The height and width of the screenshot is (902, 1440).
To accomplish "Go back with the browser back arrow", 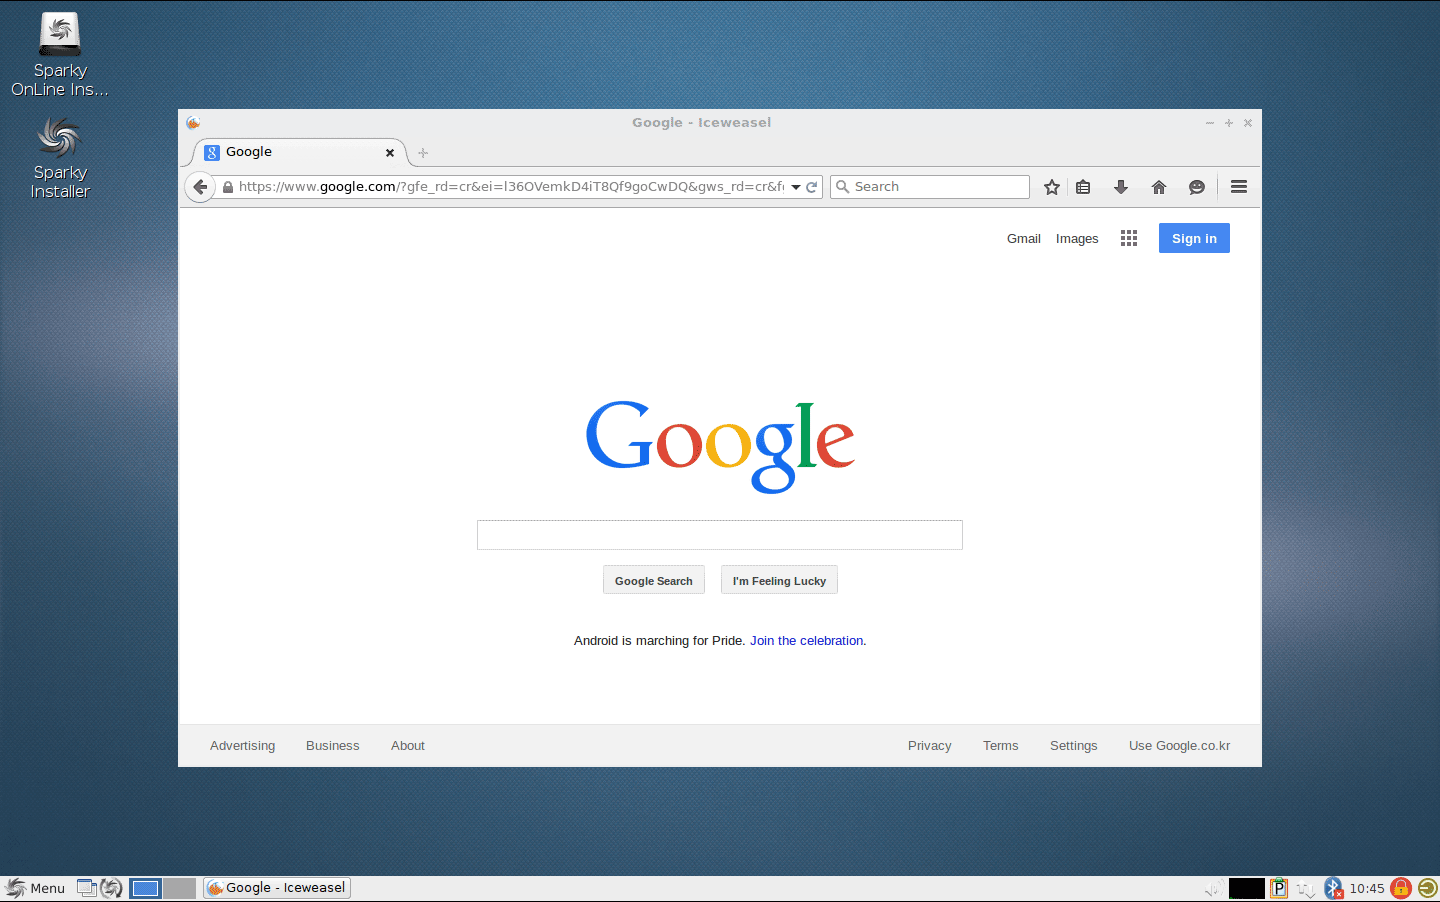I will [200, 186].
